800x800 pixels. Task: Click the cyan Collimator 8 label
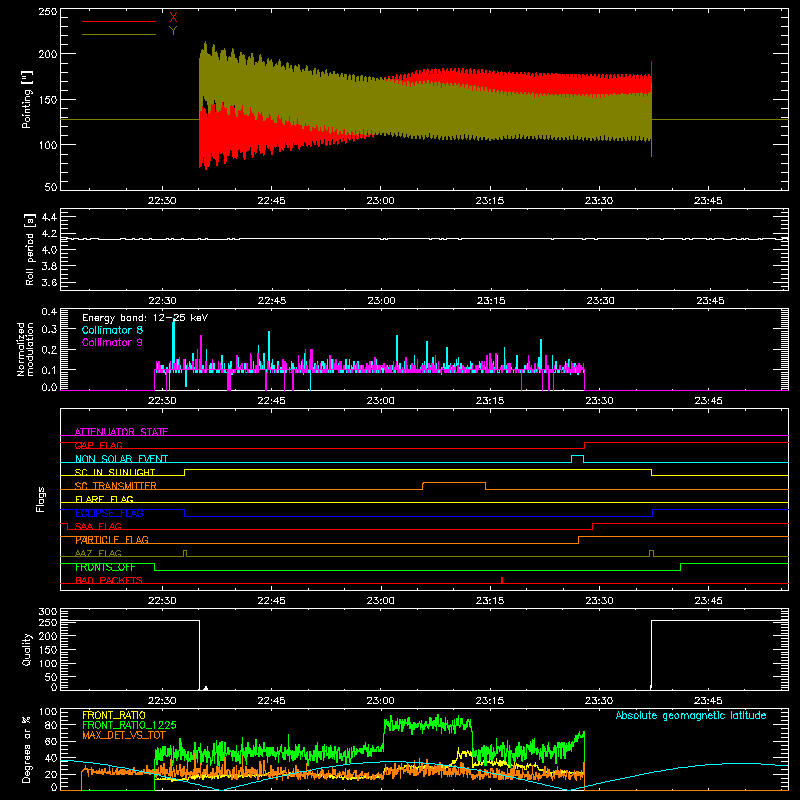112,330
